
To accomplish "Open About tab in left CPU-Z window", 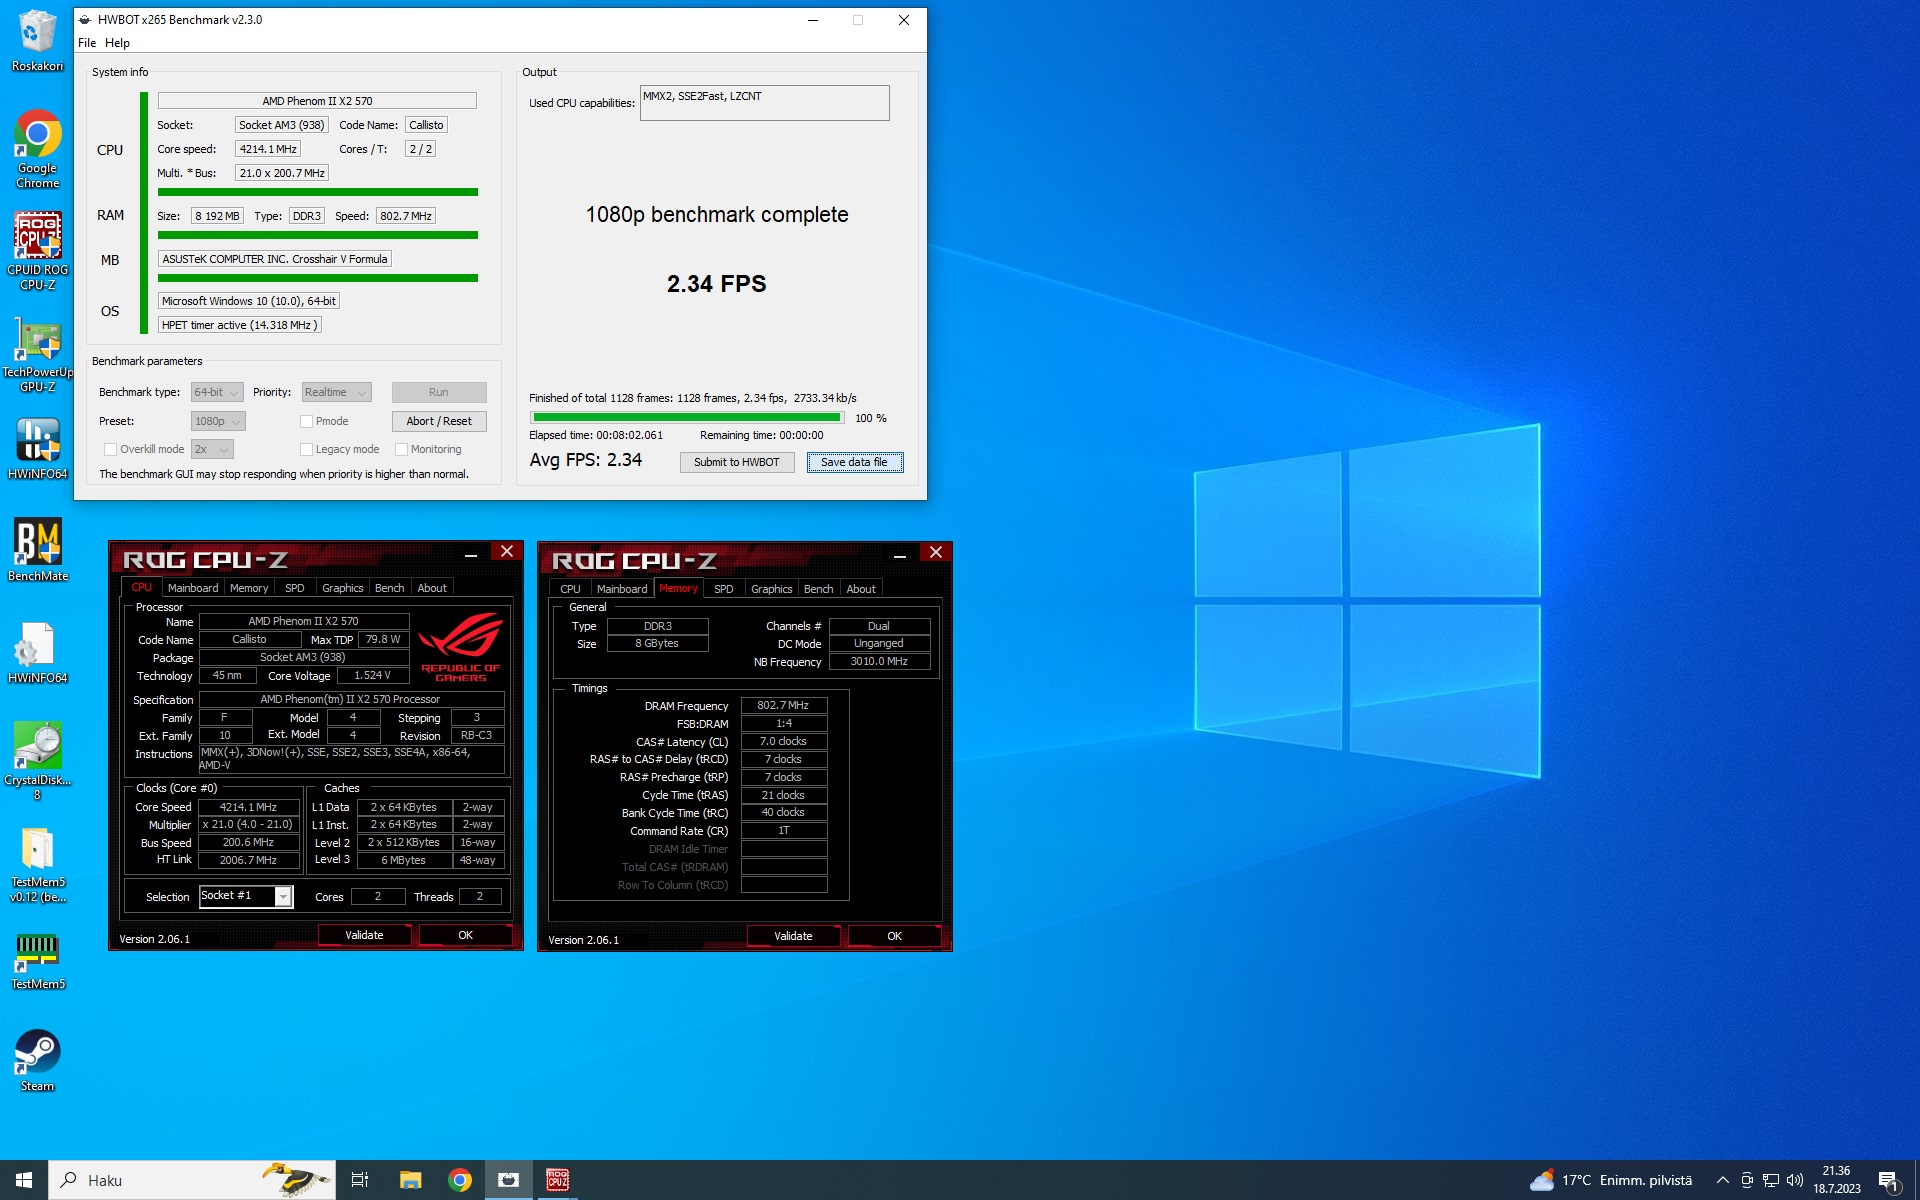I will (432, 588).
